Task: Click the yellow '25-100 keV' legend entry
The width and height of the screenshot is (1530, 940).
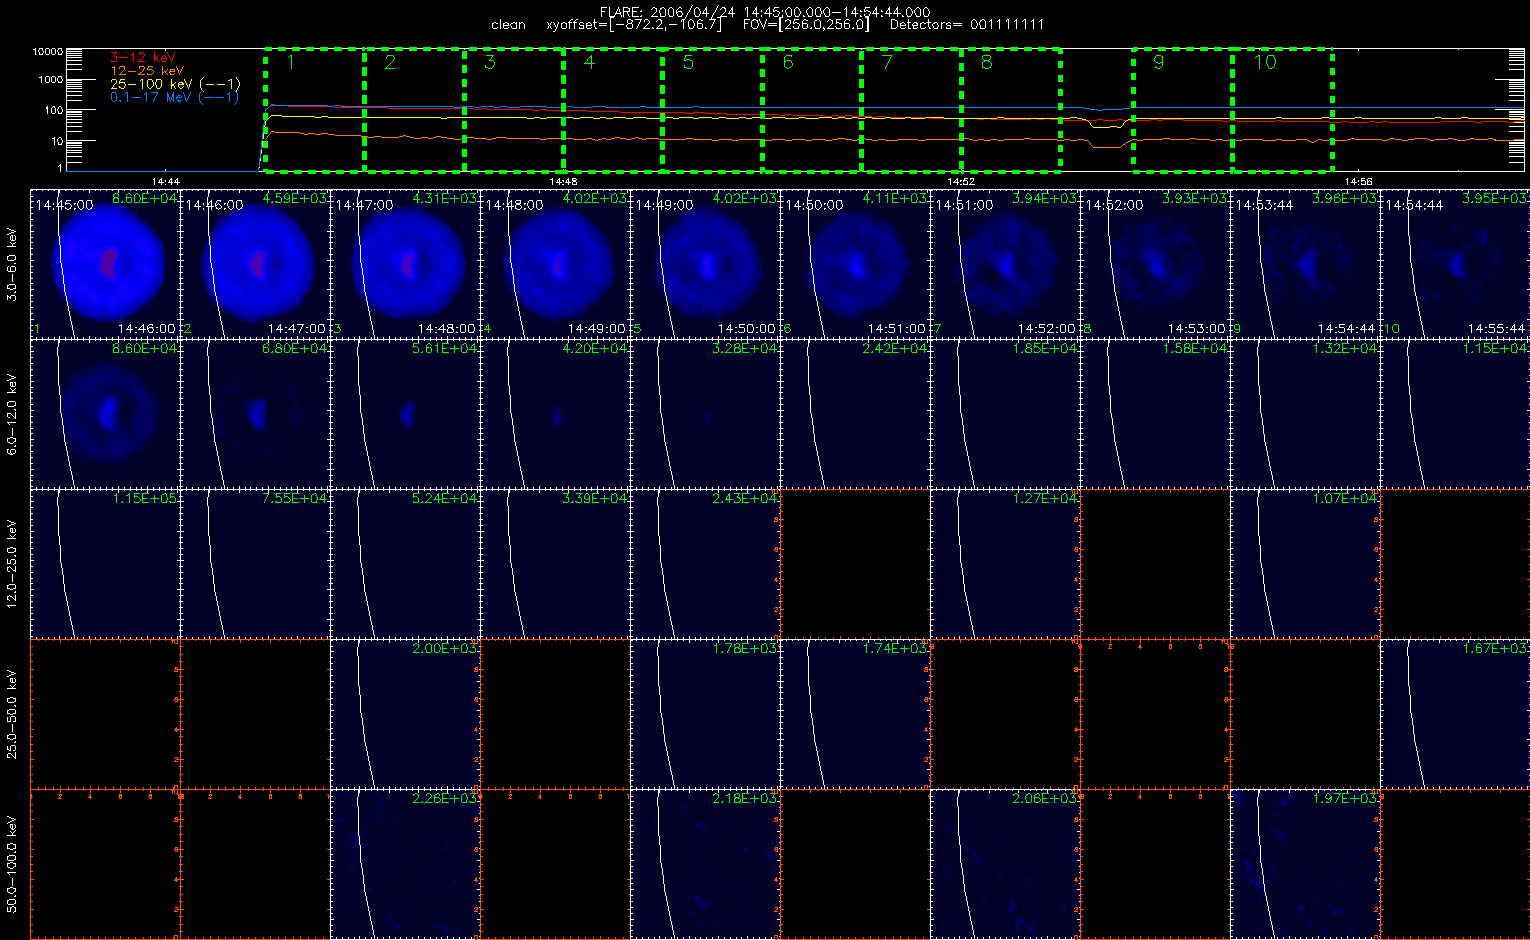Action: pyautogui.click(x=174, y=84)
